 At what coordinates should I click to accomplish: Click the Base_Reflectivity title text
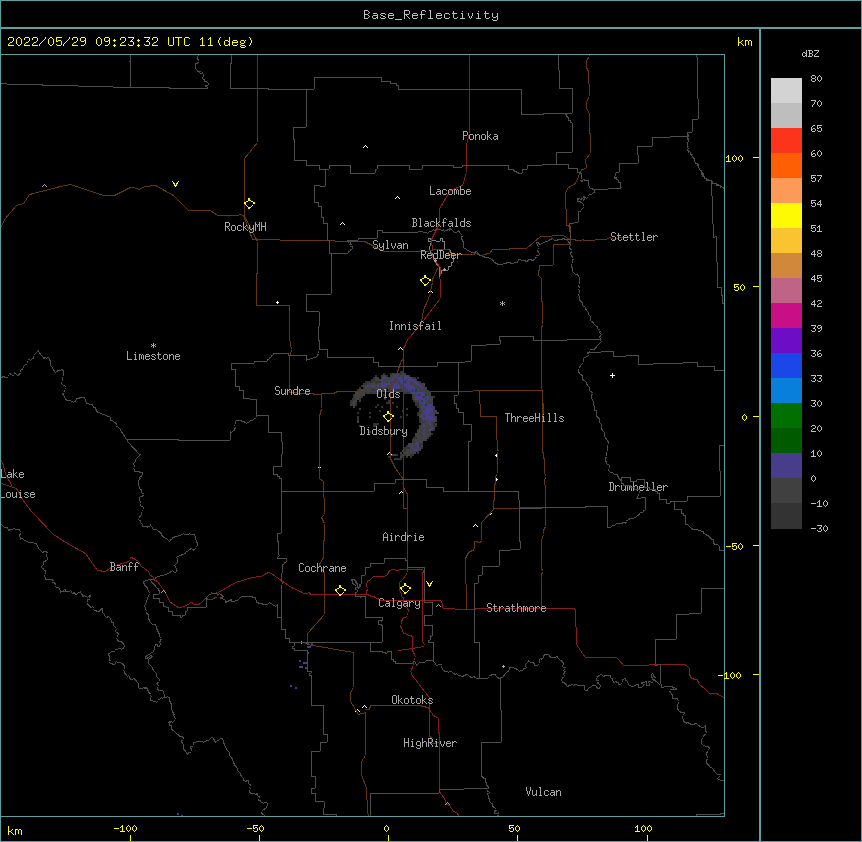tap(431, 15)
